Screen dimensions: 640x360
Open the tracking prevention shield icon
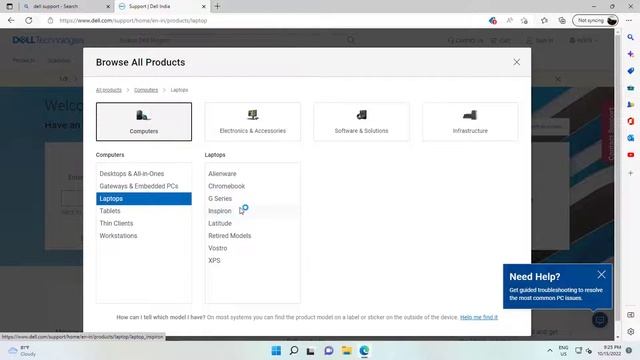493,20
